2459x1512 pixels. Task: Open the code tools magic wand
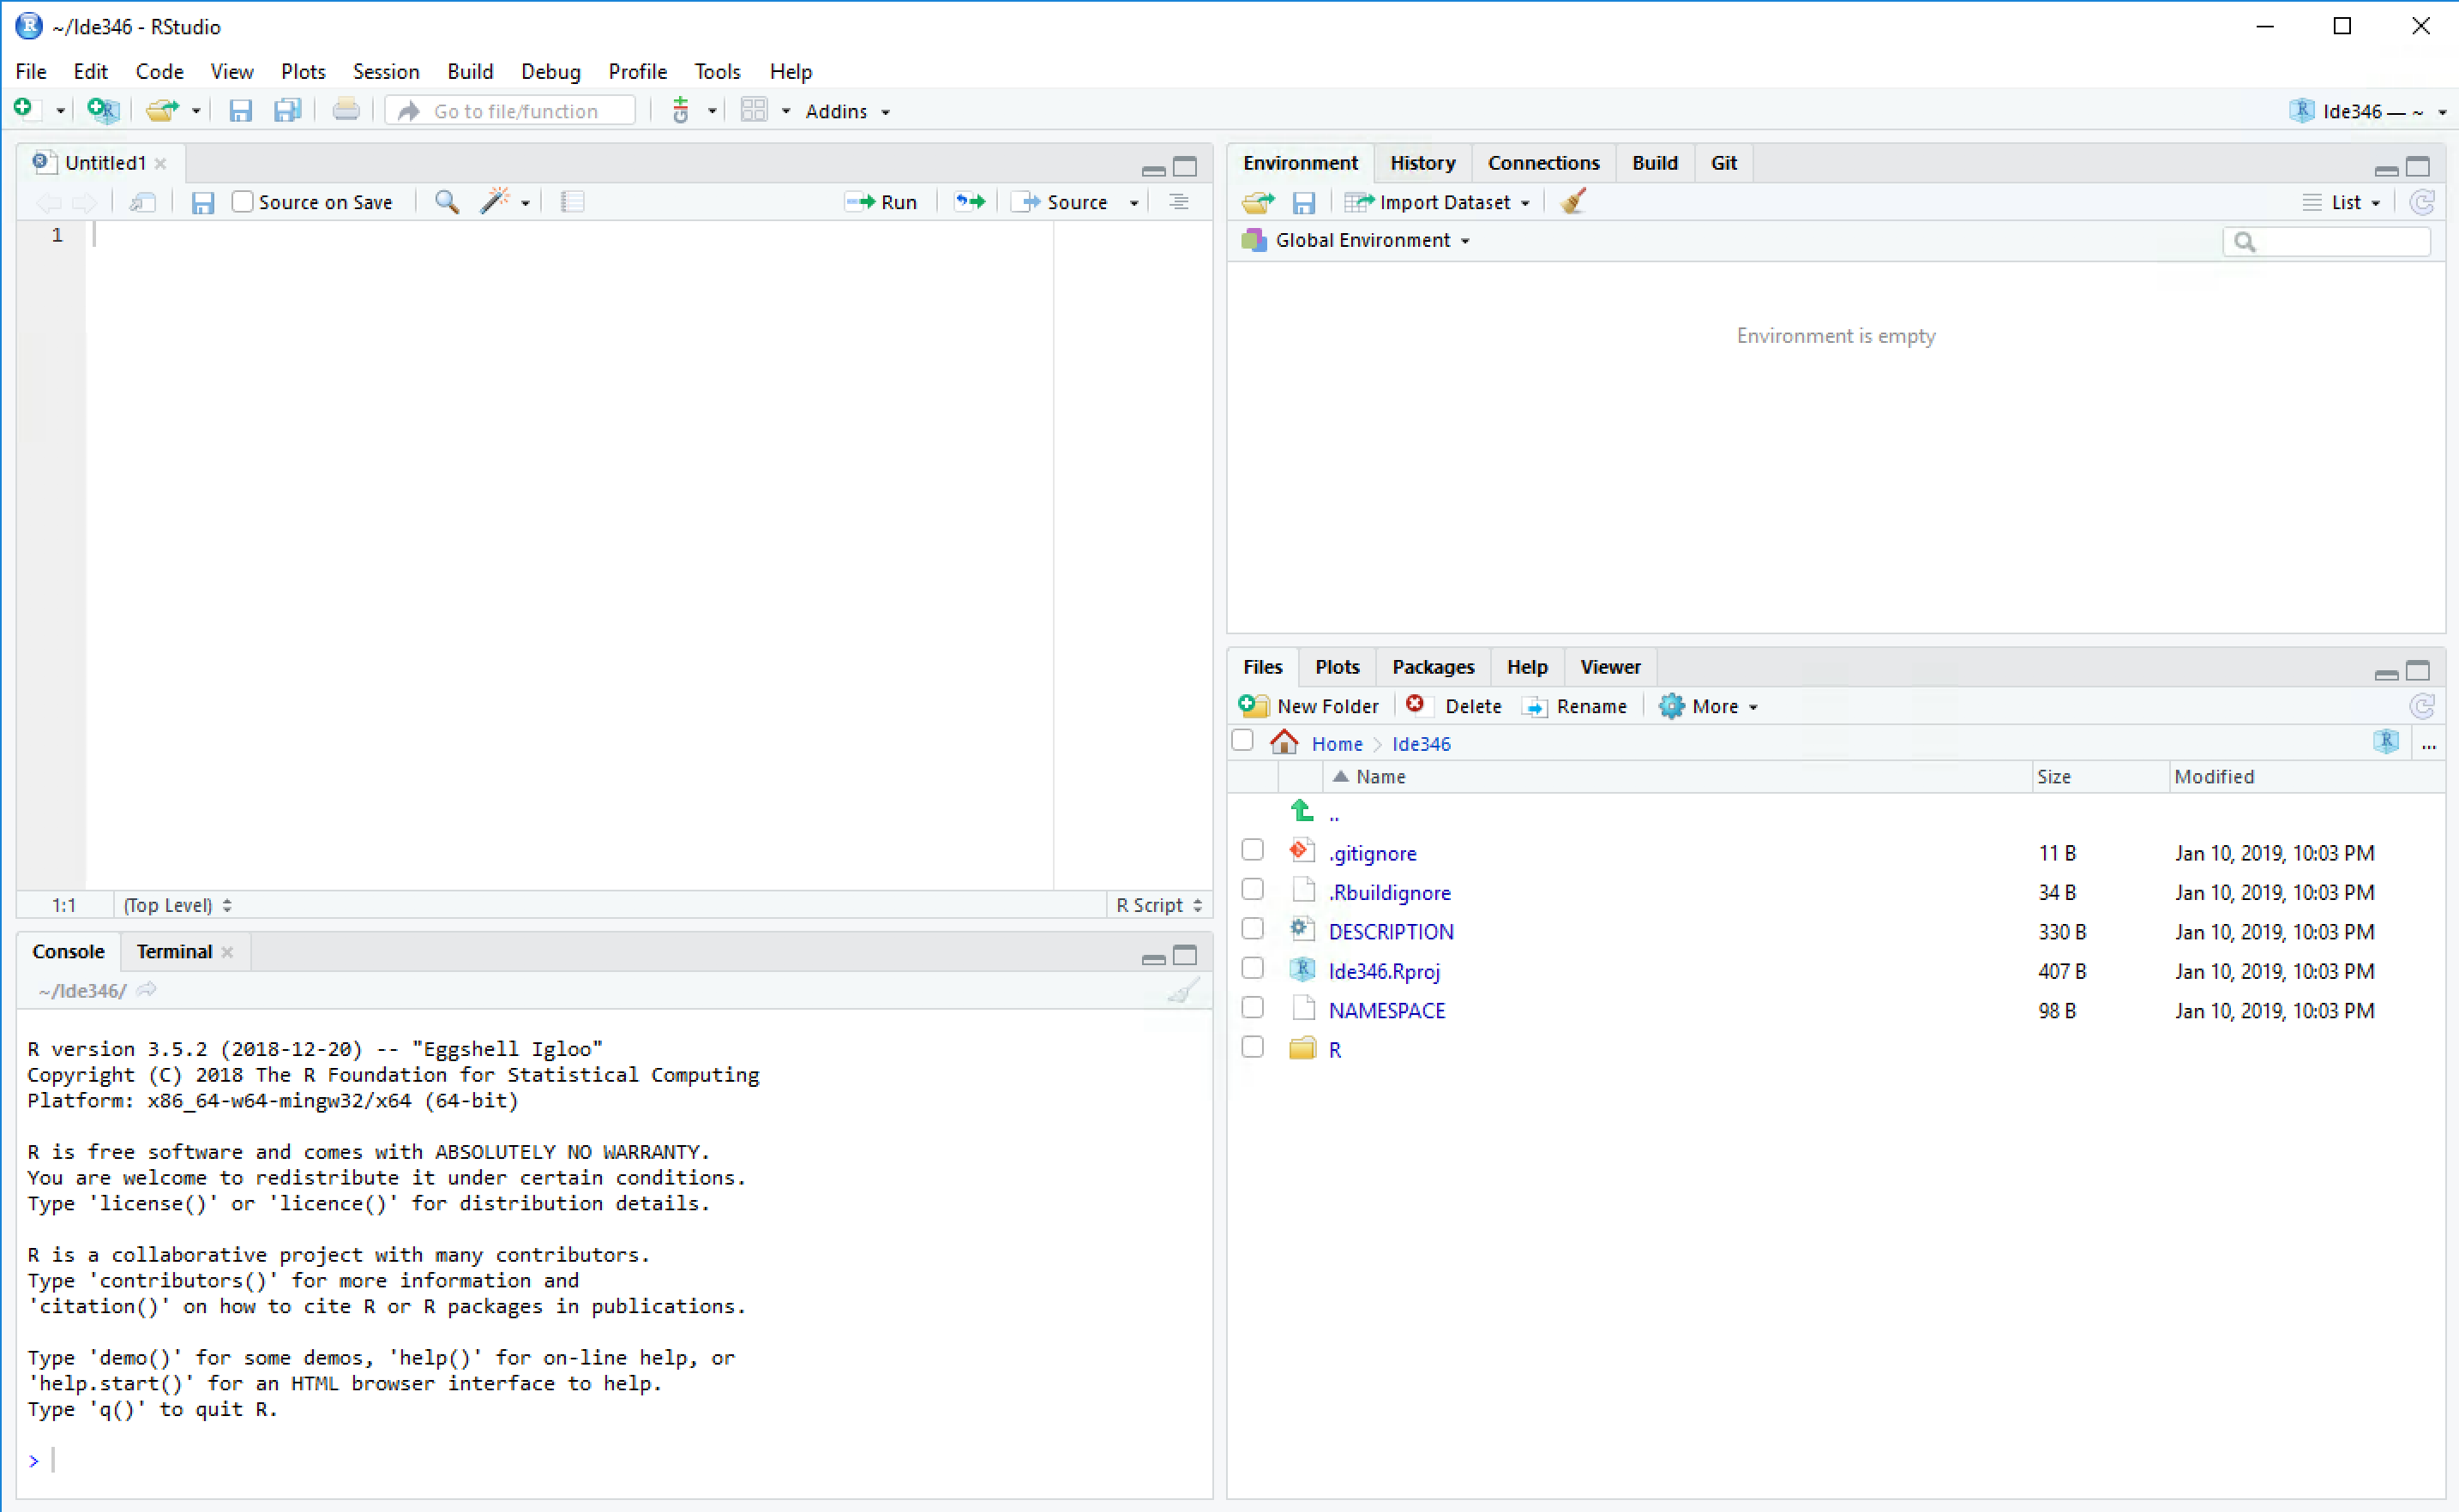click(495, 202)
